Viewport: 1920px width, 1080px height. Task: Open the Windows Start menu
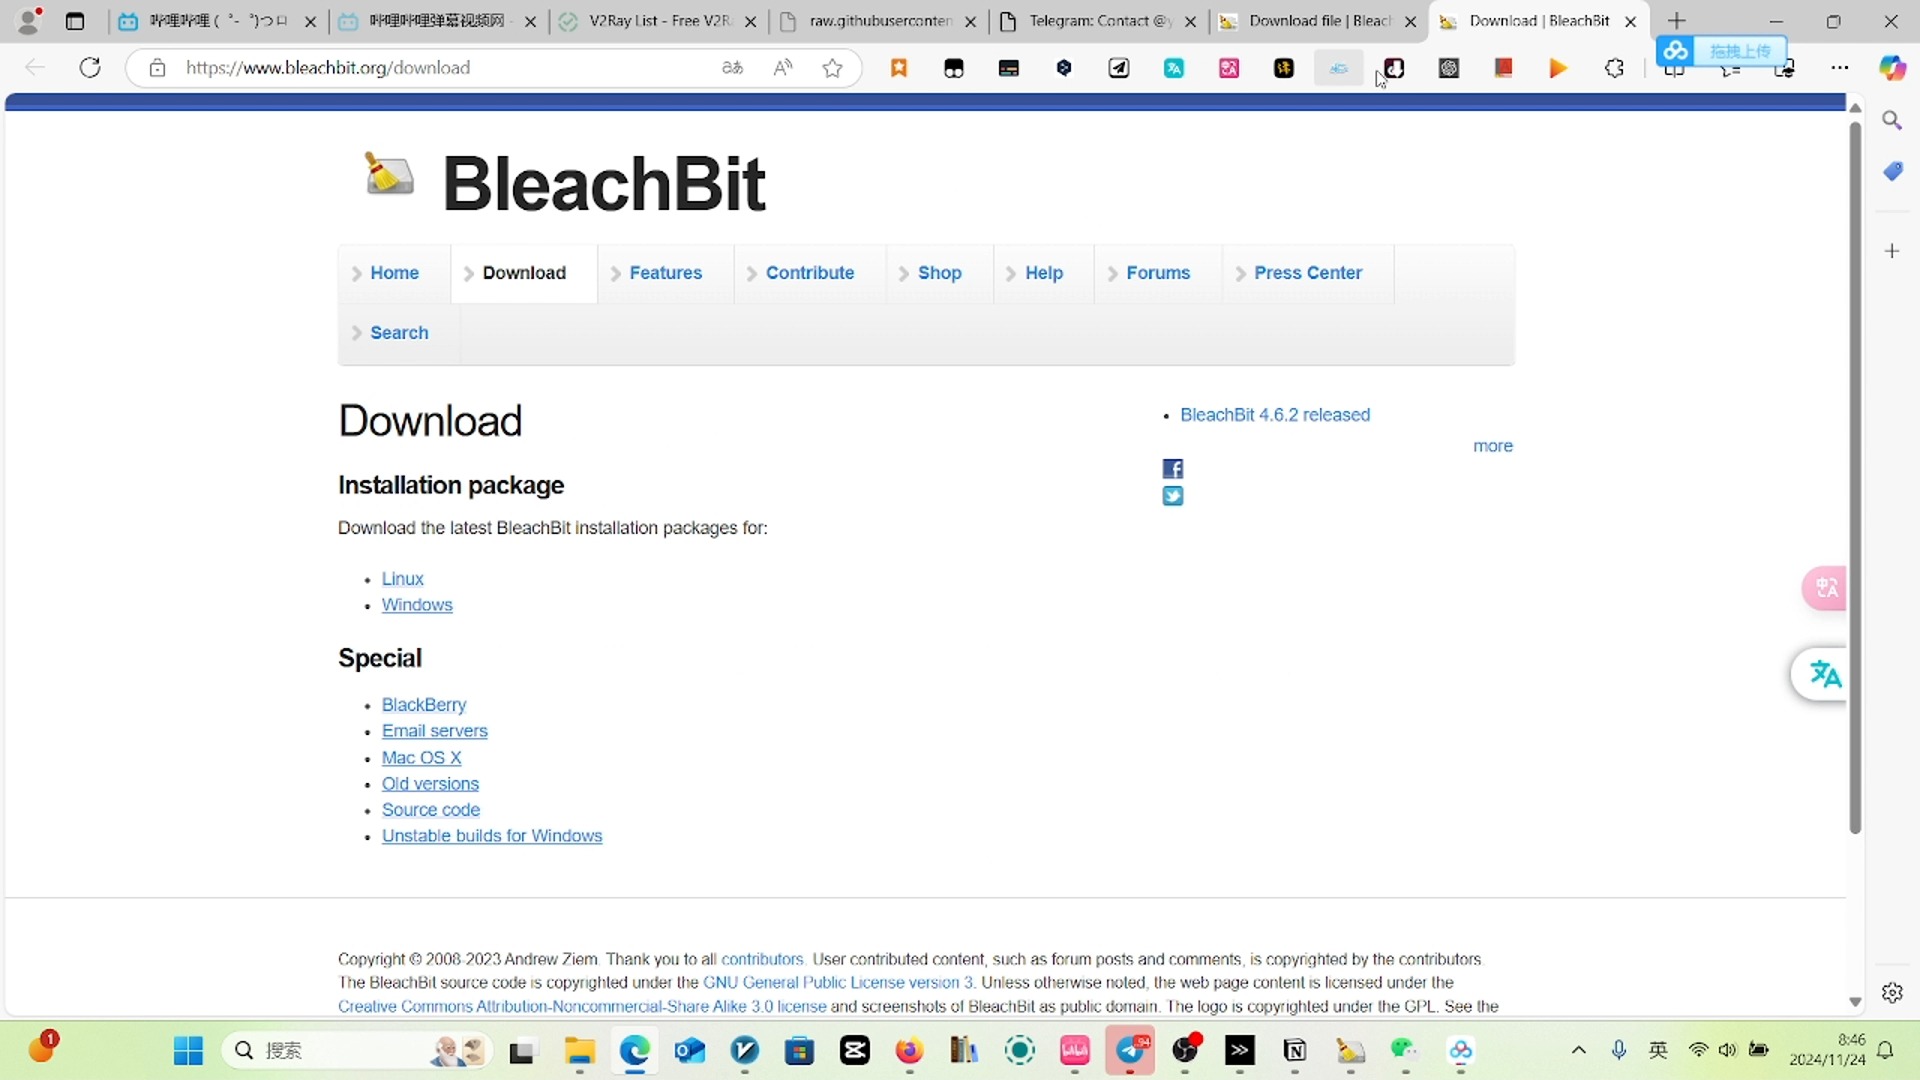pos(188,1051)
